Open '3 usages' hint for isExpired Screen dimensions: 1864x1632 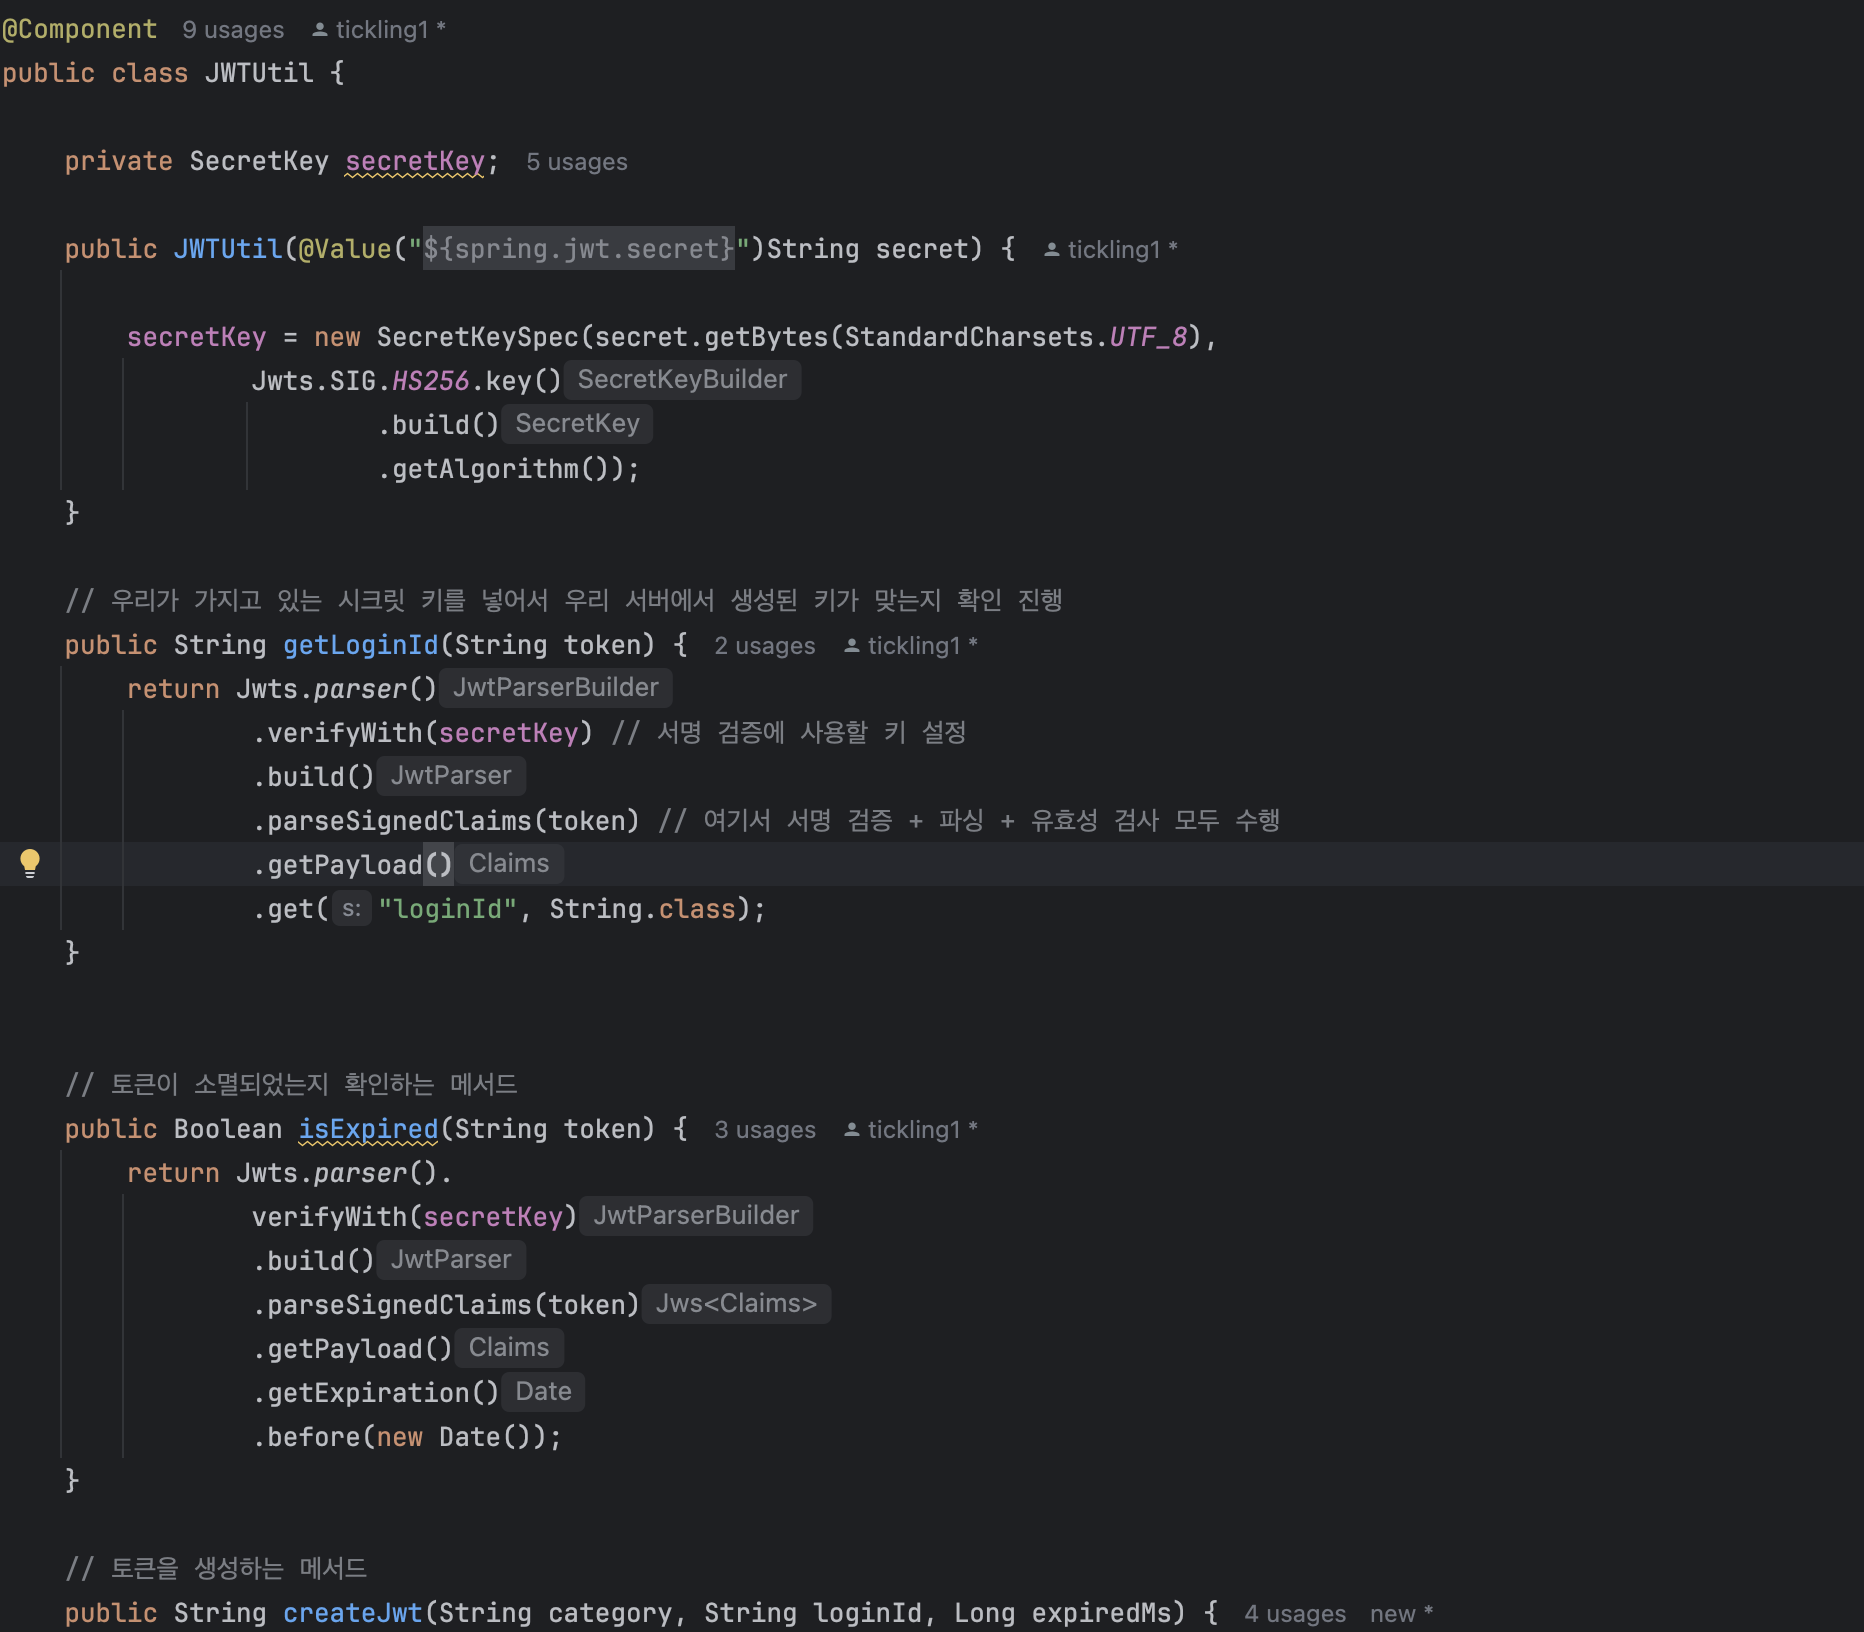pos(765,1130)
